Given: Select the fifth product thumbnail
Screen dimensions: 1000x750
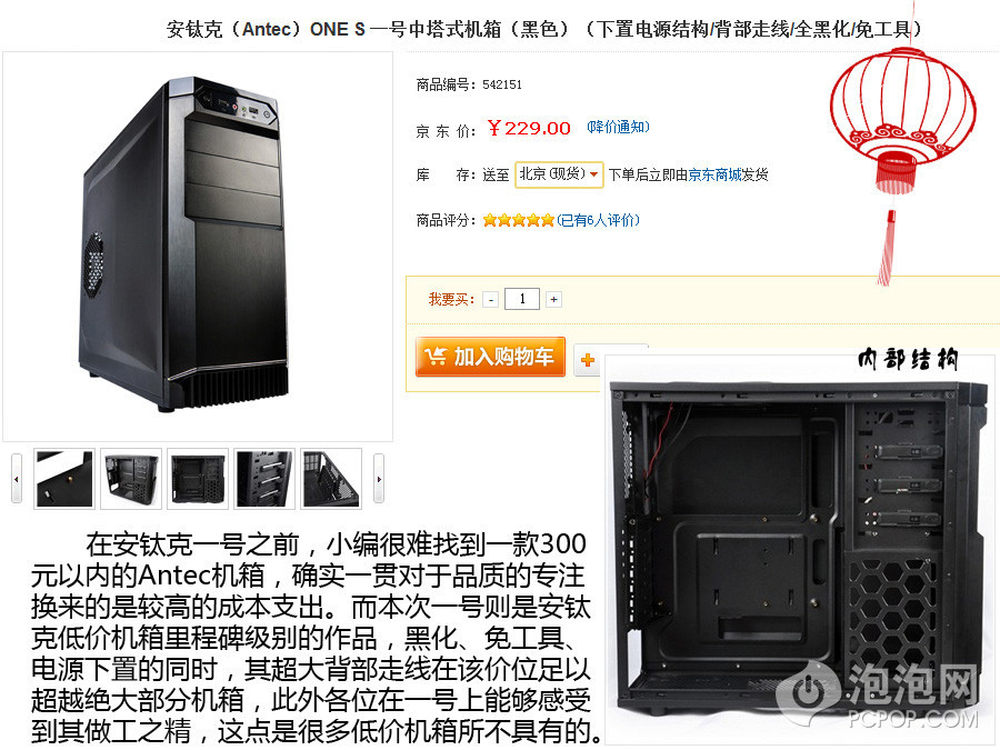Looking at the screenshot, I should (x=332, y=478).
